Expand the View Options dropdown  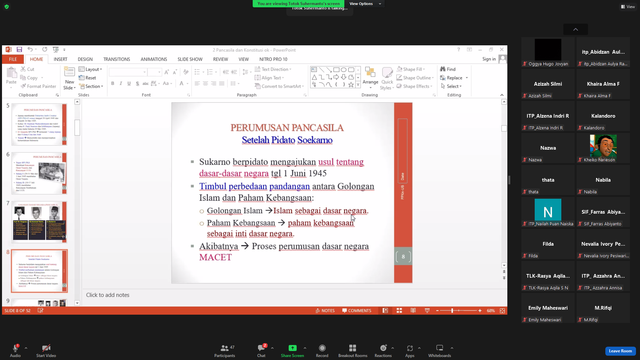(x=365, y=4)
